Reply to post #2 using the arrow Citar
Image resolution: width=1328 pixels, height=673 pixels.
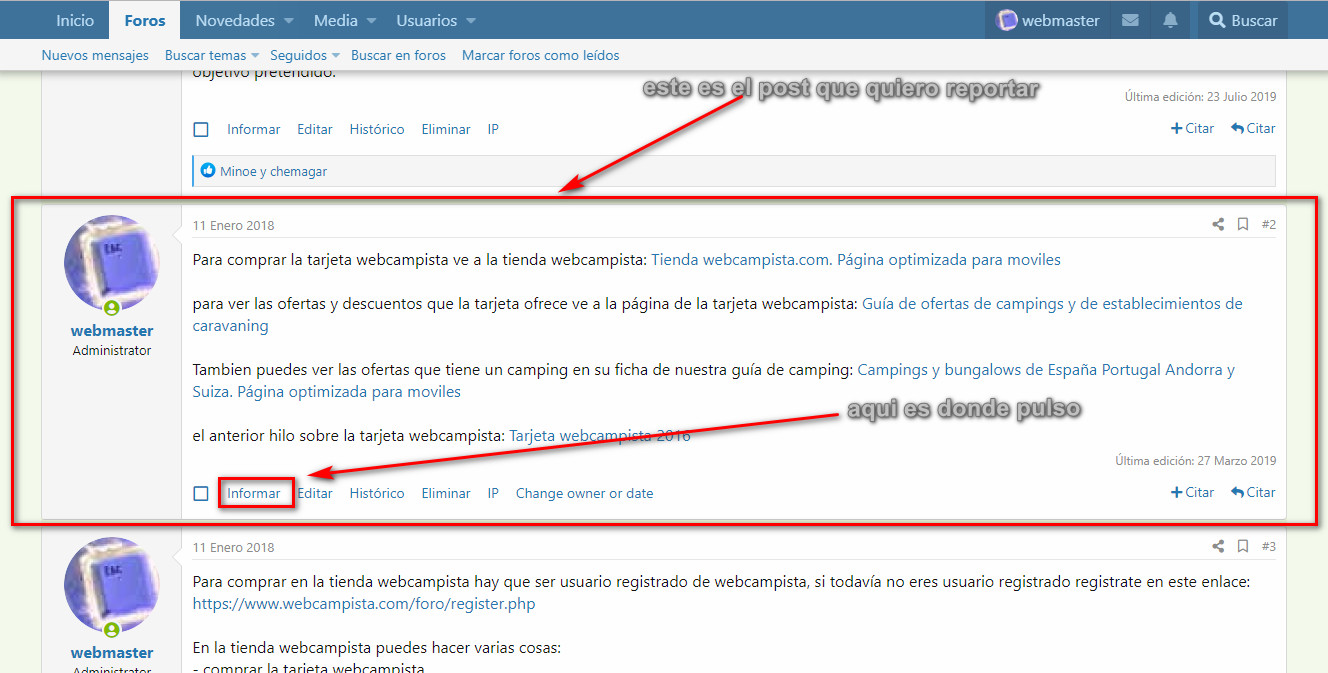coord(1253,492)
